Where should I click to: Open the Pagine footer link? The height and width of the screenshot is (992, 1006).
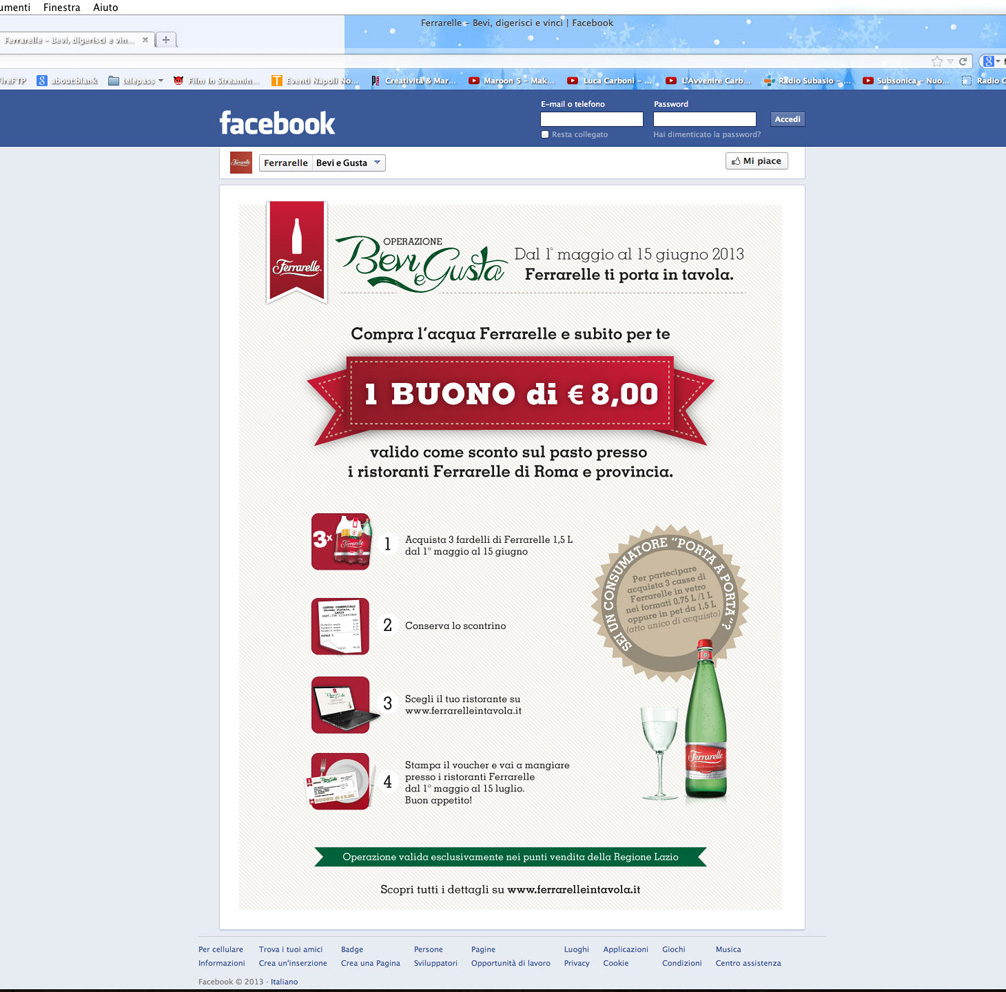coord(483,950)
